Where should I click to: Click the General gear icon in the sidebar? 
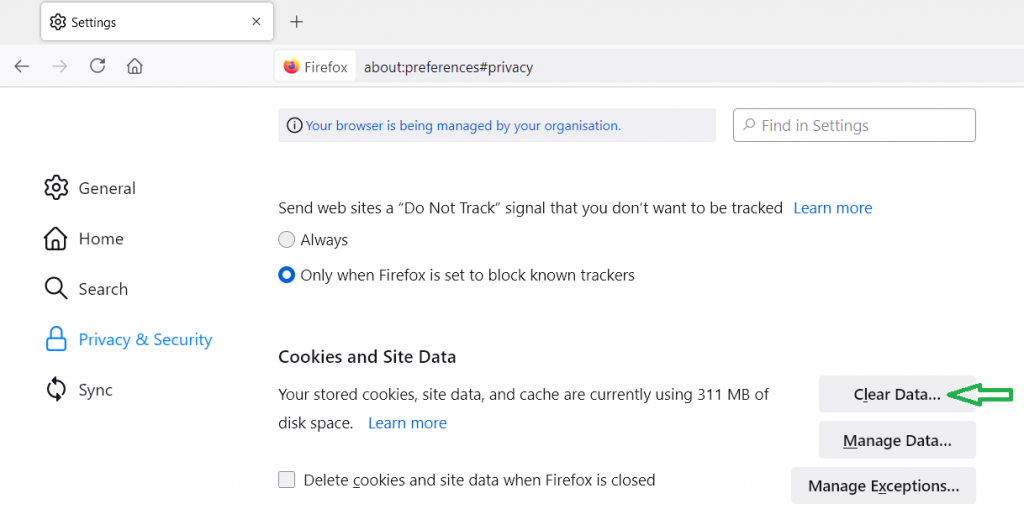click(x=56, y=188)
